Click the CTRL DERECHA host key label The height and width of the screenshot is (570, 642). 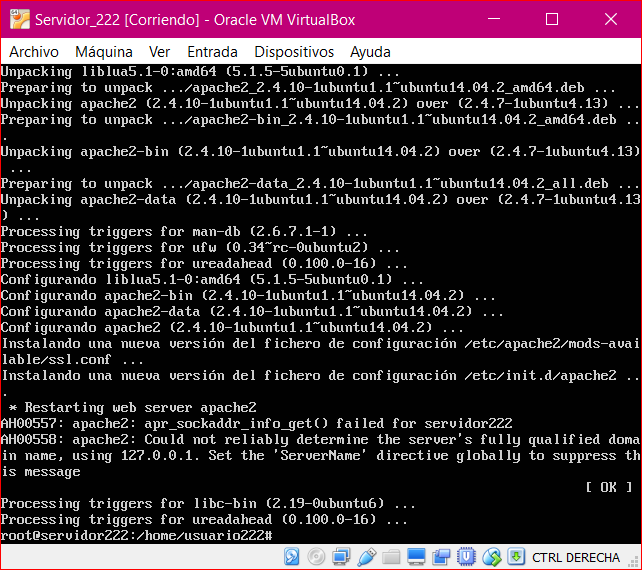576,558
